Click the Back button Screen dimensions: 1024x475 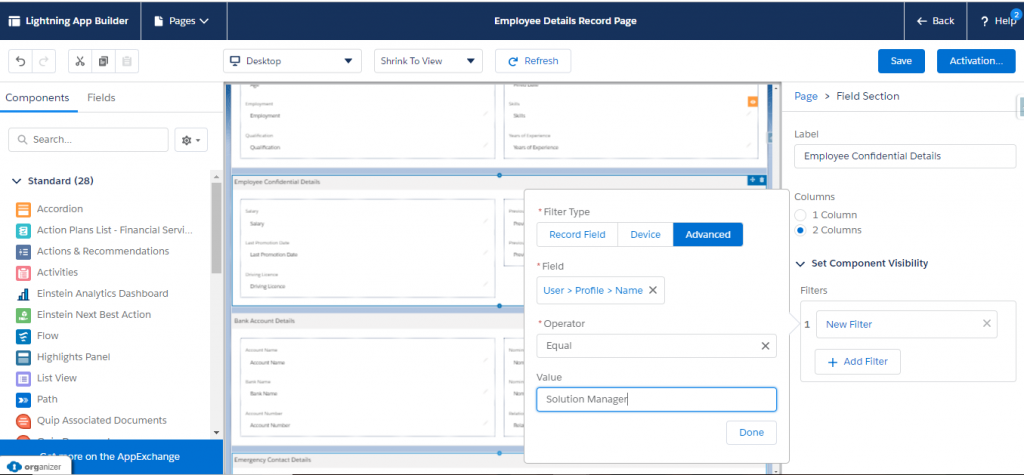click(x=936, y=21)
